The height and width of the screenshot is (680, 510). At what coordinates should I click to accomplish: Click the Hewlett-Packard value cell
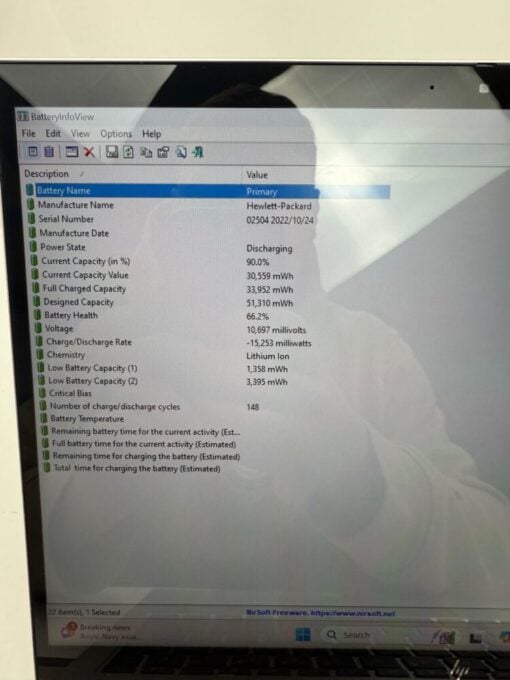point(279,206)
